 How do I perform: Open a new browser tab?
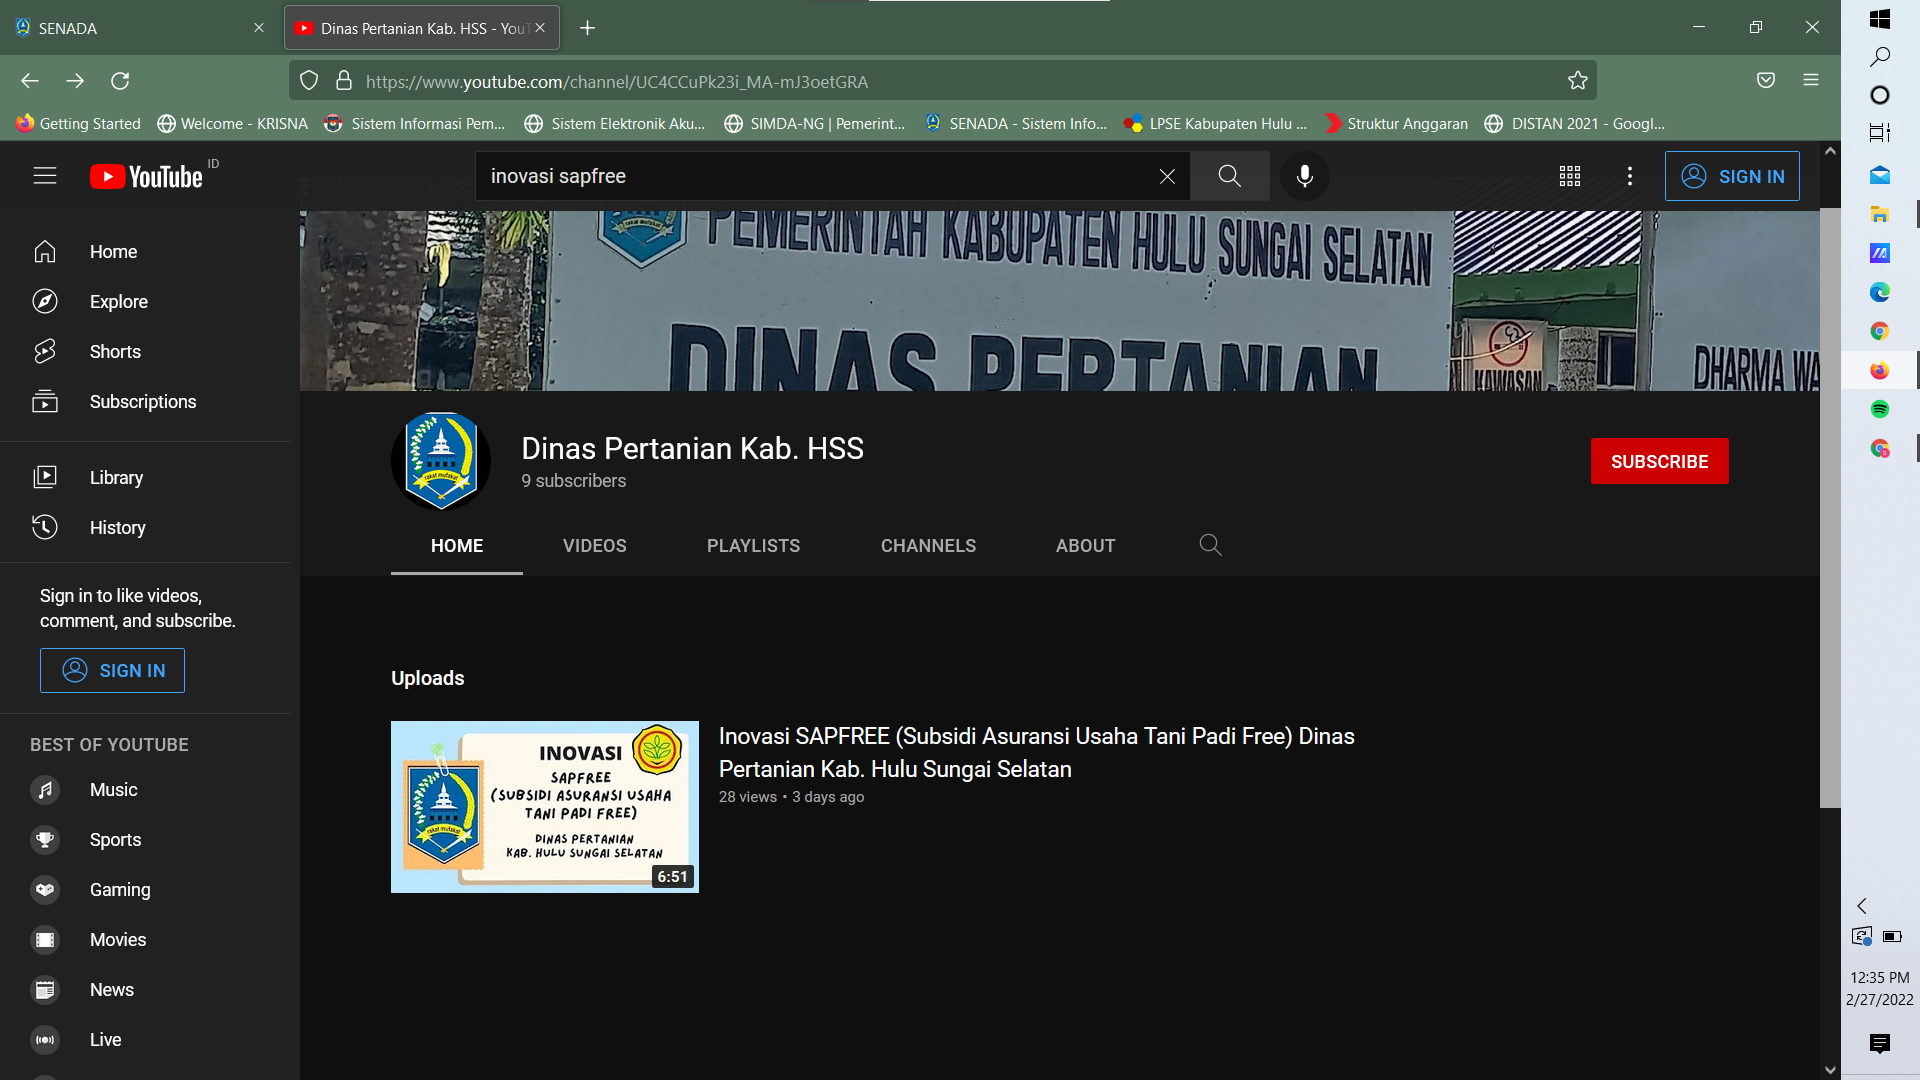tap(588, 28)
